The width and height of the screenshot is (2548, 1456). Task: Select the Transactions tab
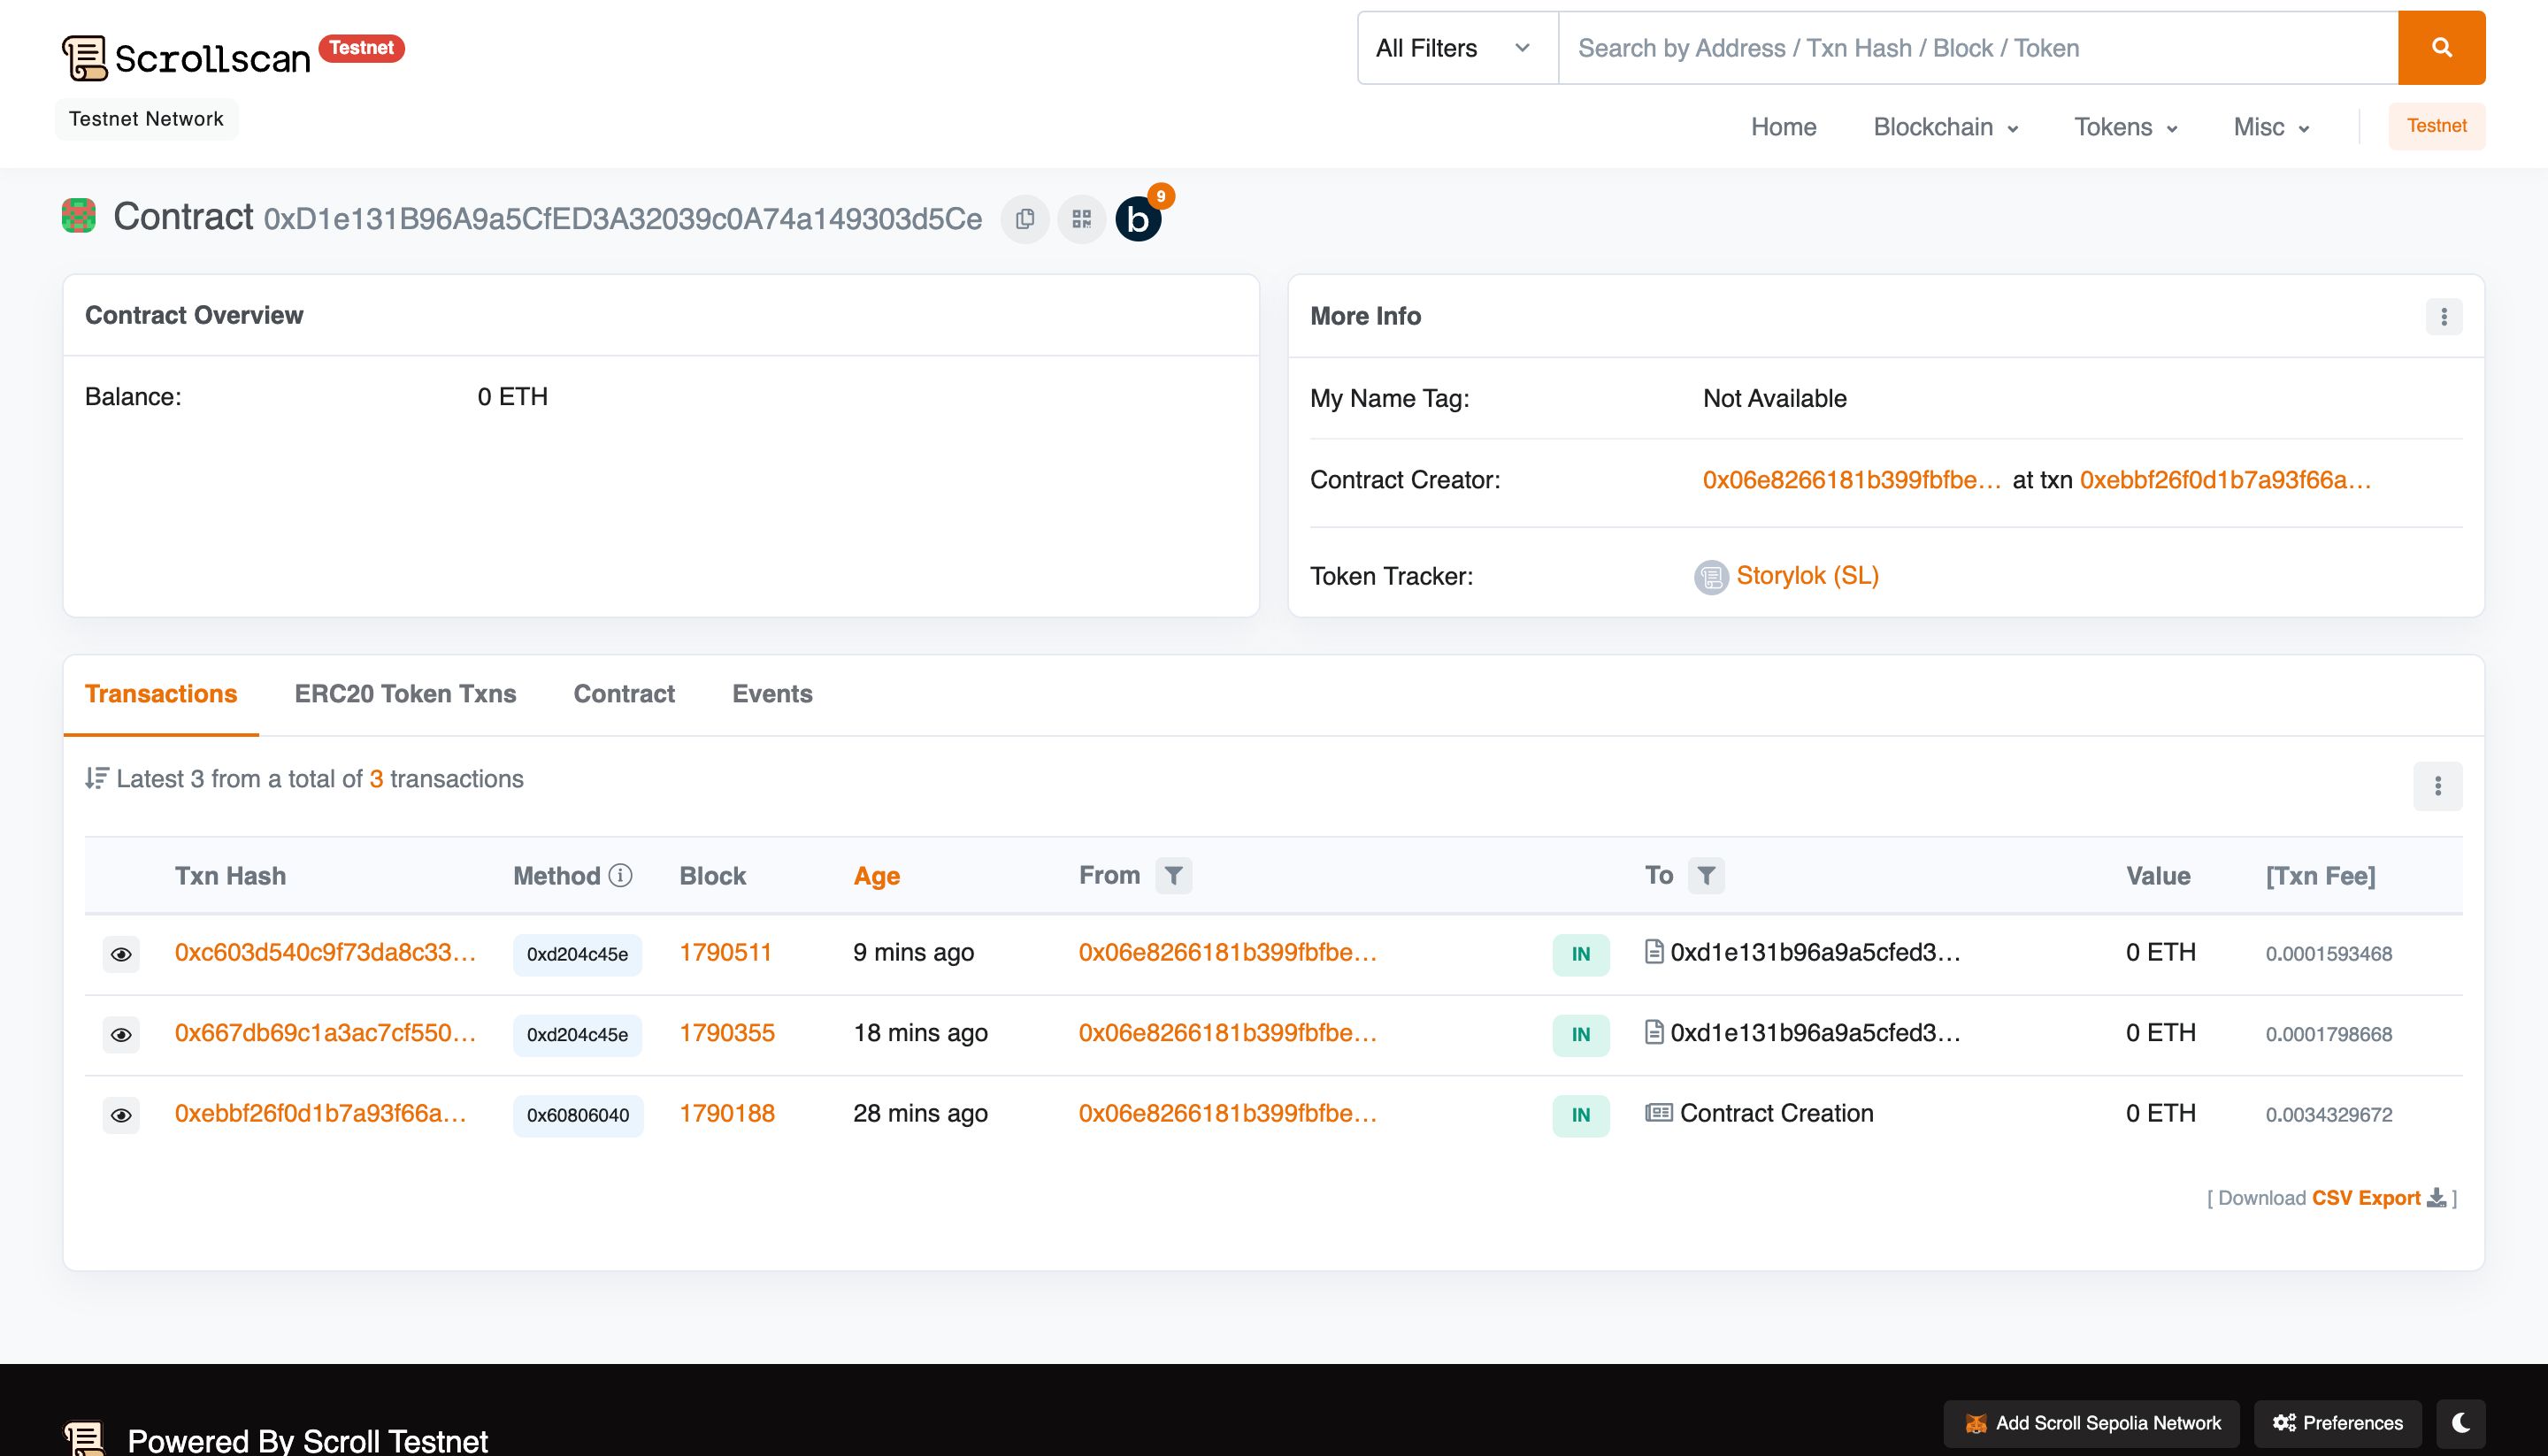click(x=161, y=694)
